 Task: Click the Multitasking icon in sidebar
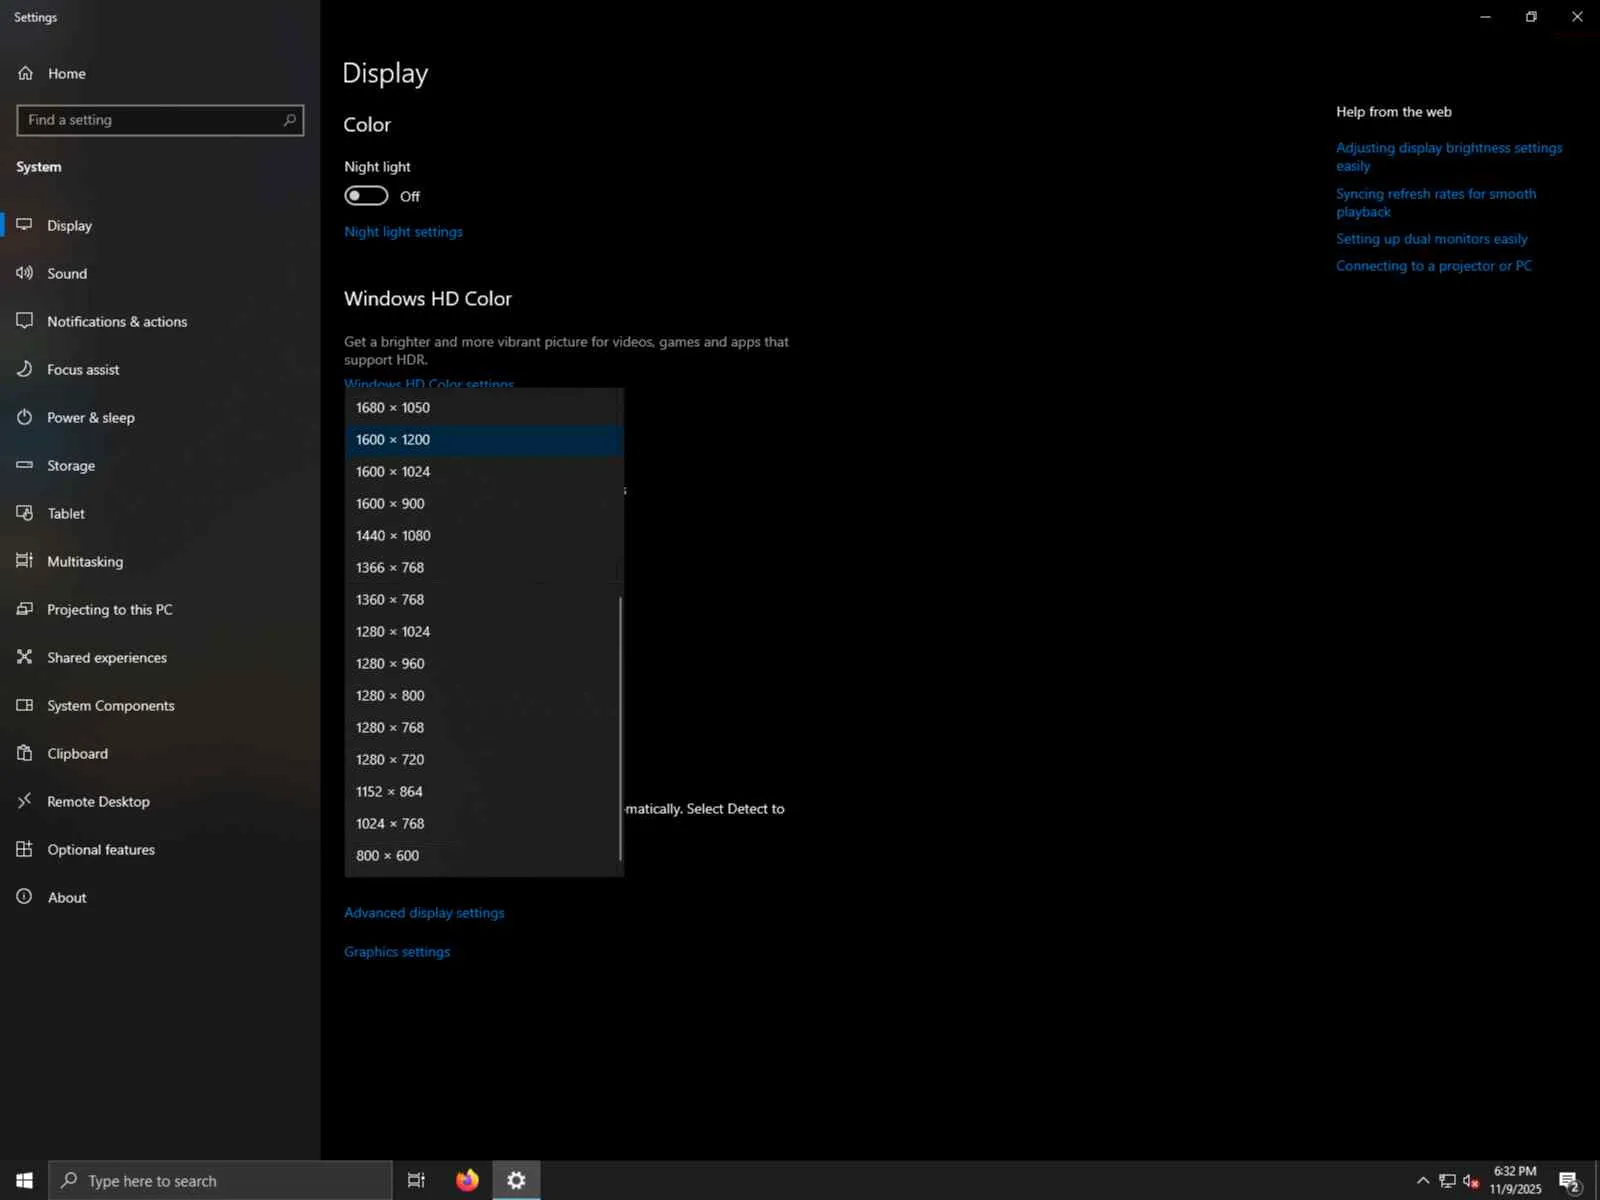pos(25,561)
